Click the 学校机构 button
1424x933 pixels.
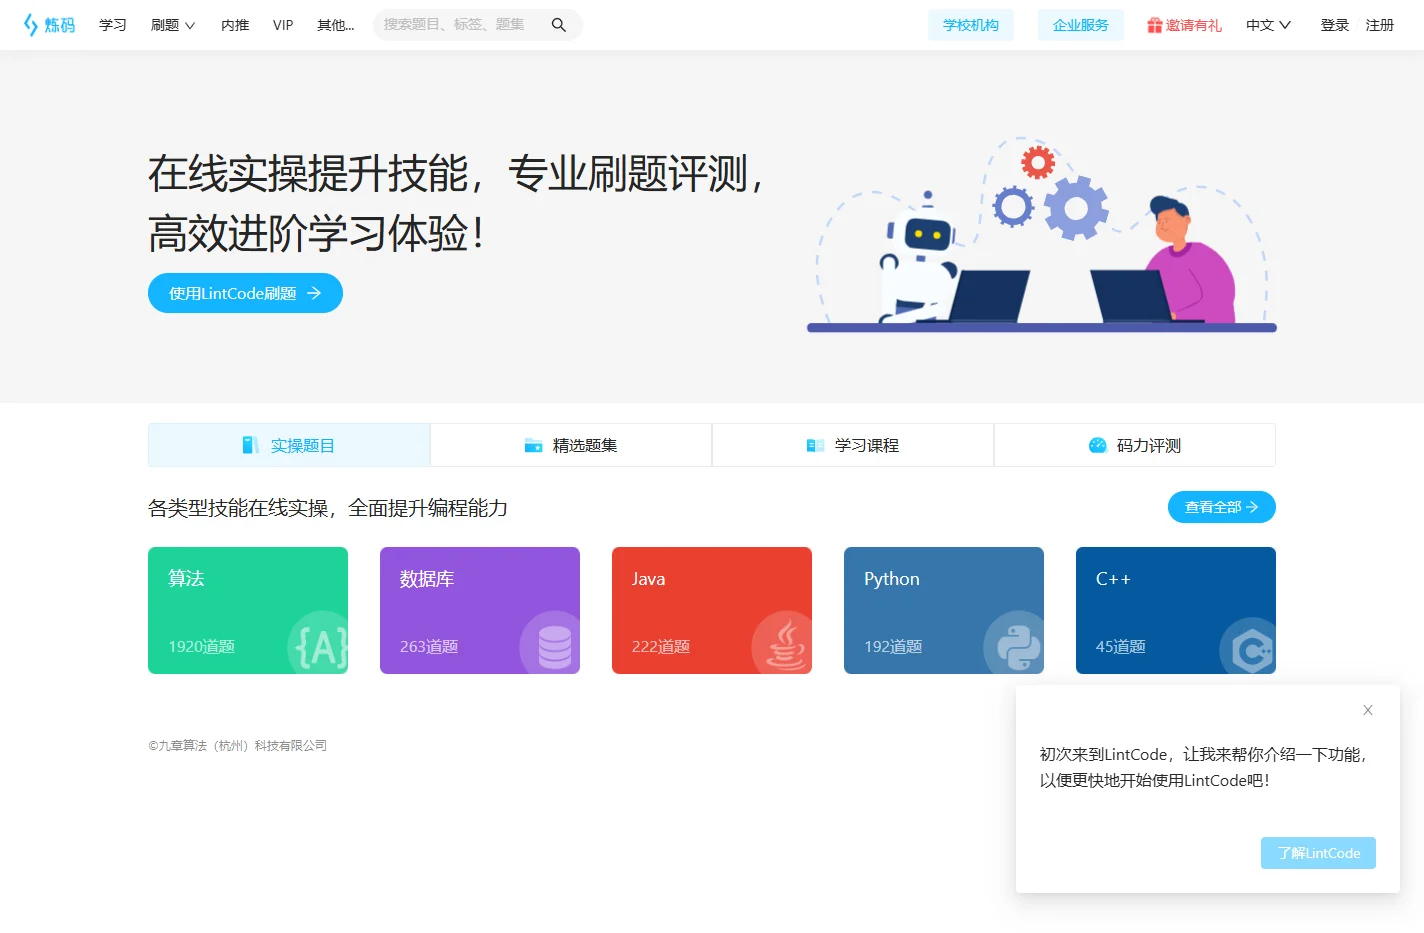point(971,25)
